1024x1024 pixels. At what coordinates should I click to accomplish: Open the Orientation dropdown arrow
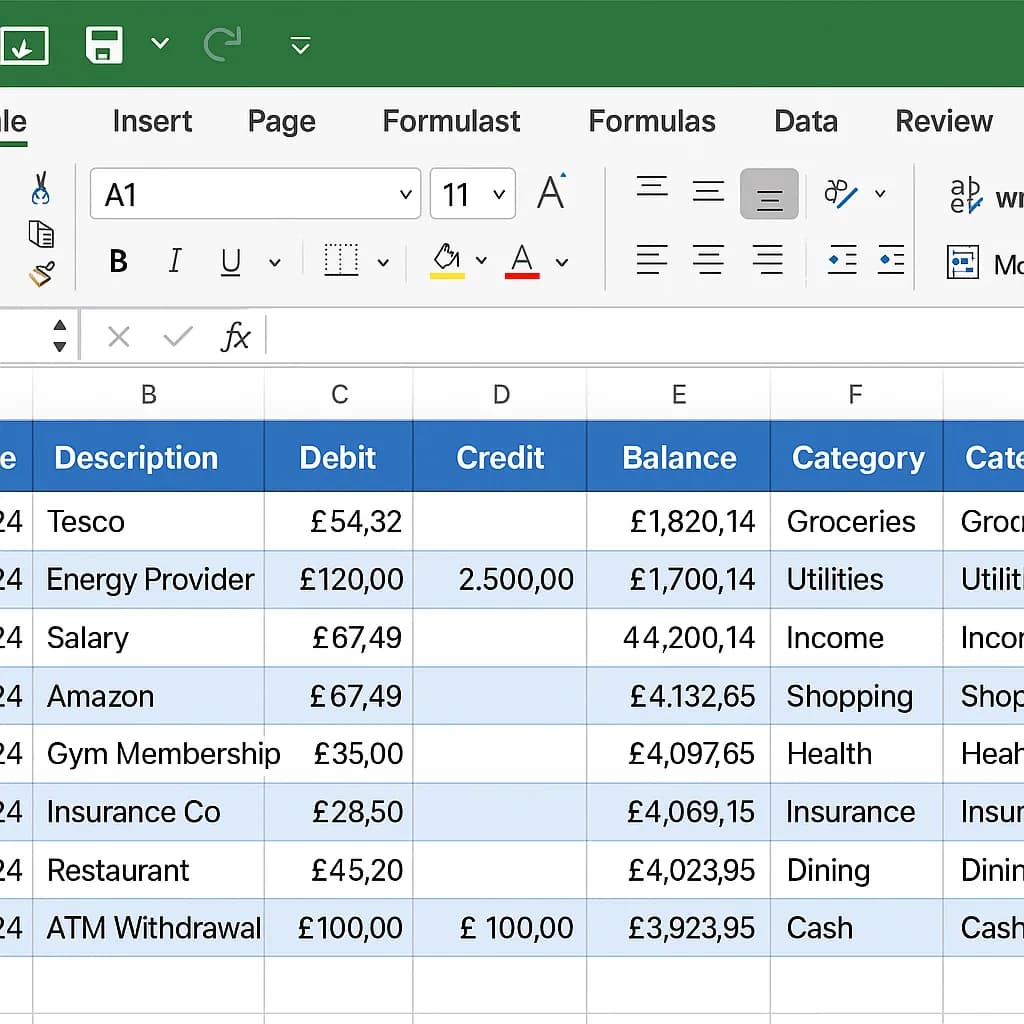[x=880, y=193]
